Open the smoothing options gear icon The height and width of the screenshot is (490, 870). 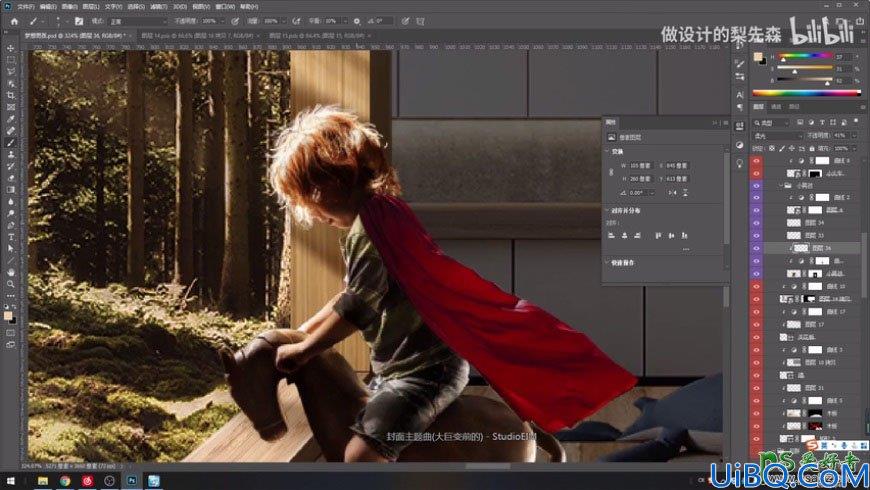click(357, 21)
